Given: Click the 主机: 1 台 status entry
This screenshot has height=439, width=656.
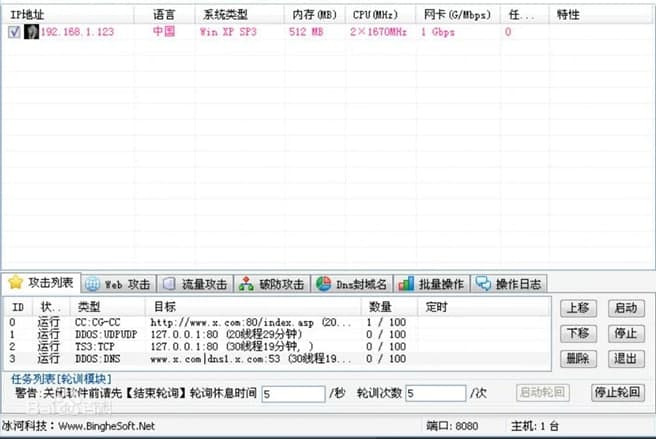Looking at the screenshot, I should point(535,426).
